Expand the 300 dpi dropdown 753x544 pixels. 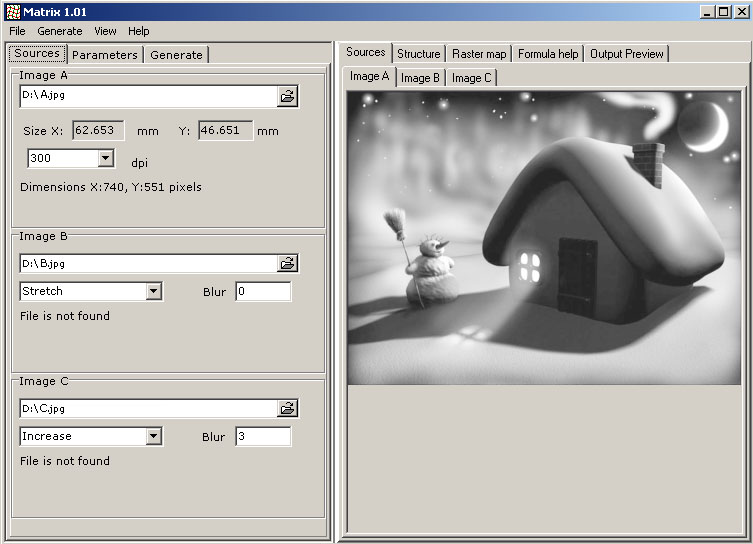106,158
